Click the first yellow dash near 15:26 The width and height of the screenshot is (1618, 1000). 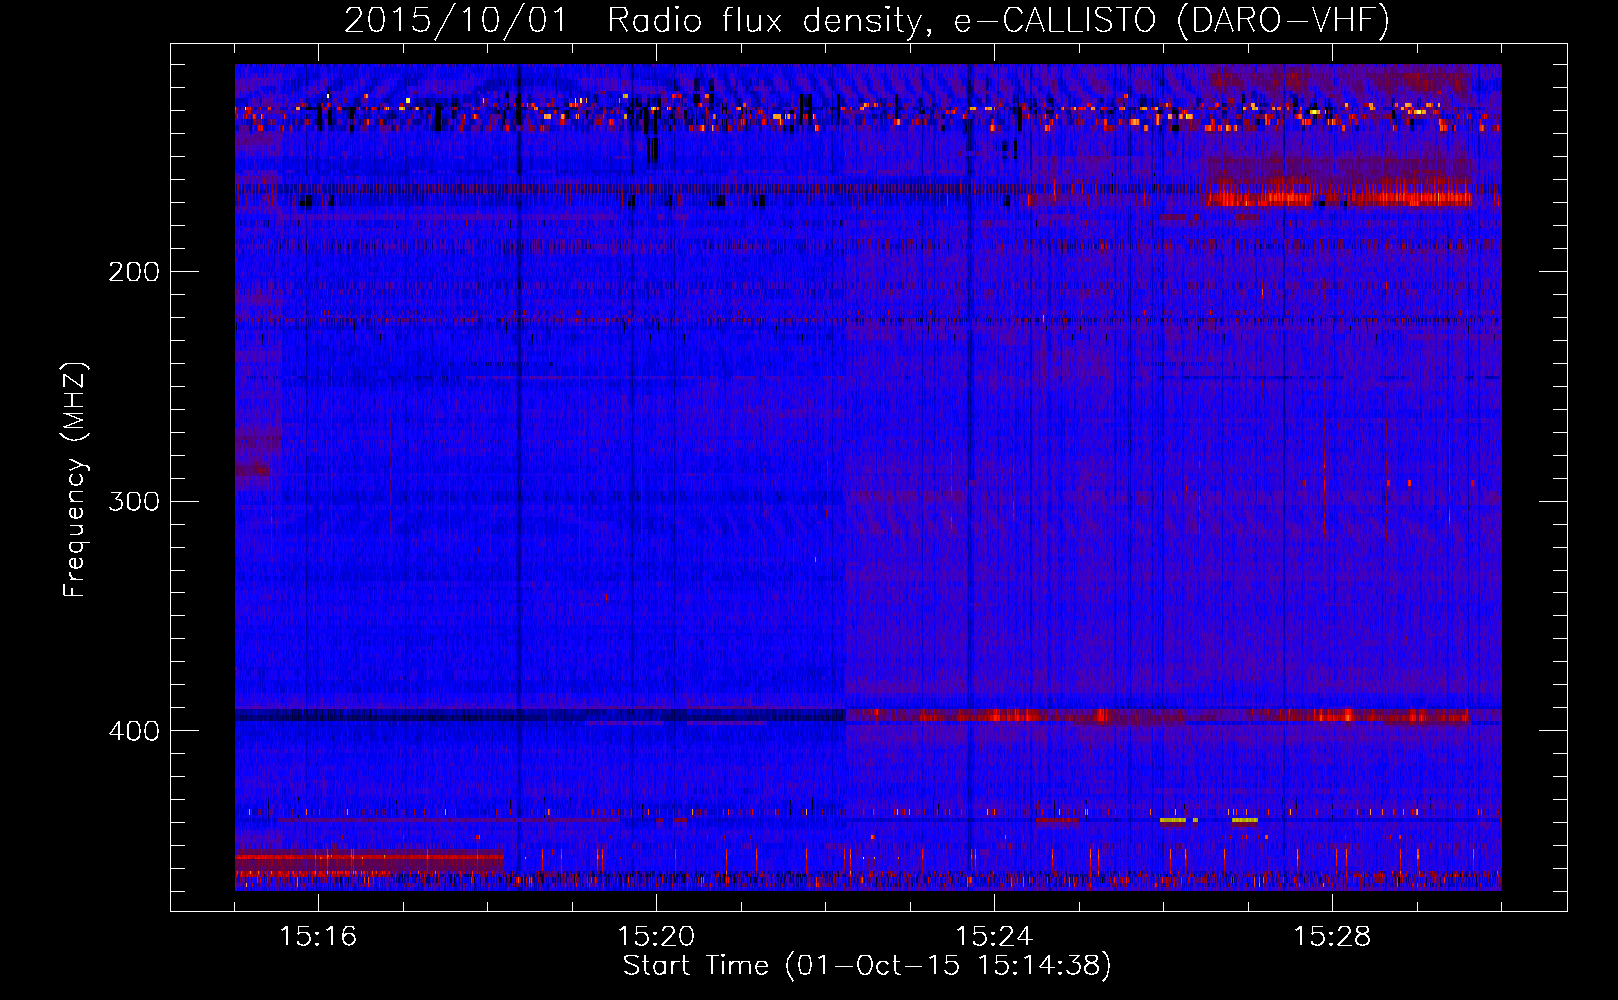[1173, 820]
